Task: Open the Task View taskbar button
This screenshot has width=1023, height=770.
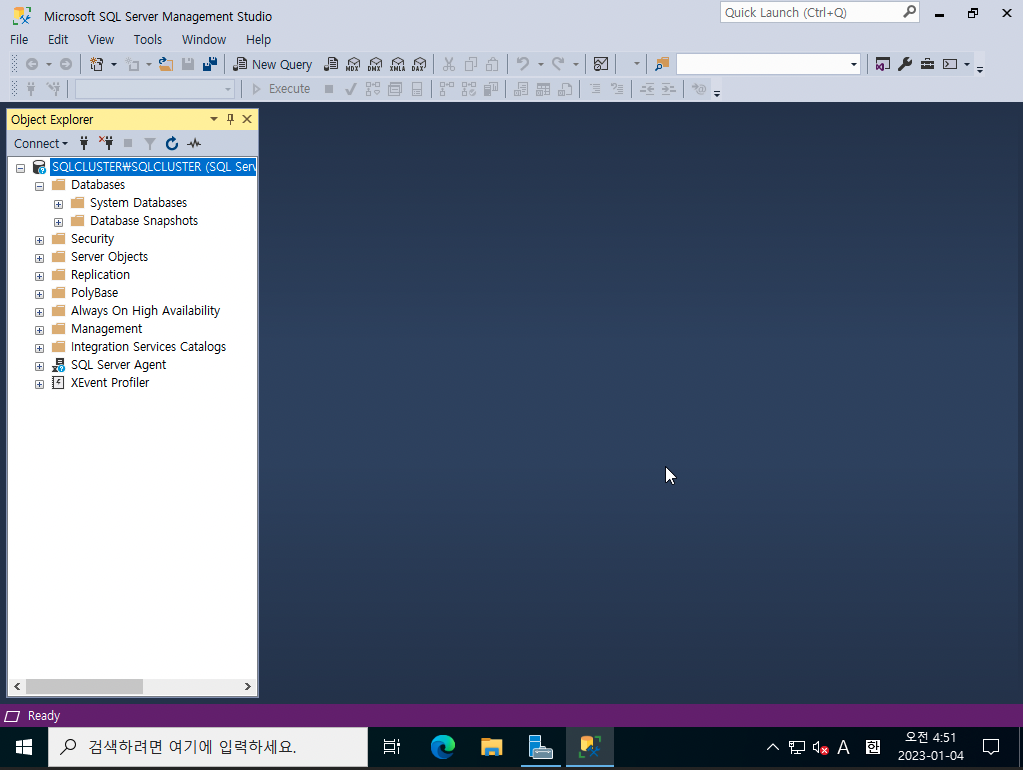Action: click(x=391, y=747)
